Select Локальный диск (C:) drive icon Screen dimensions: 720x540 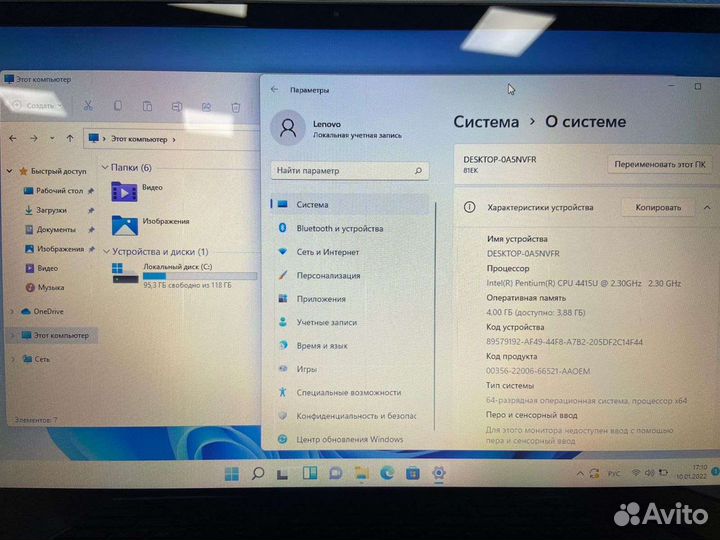(125, 273)
